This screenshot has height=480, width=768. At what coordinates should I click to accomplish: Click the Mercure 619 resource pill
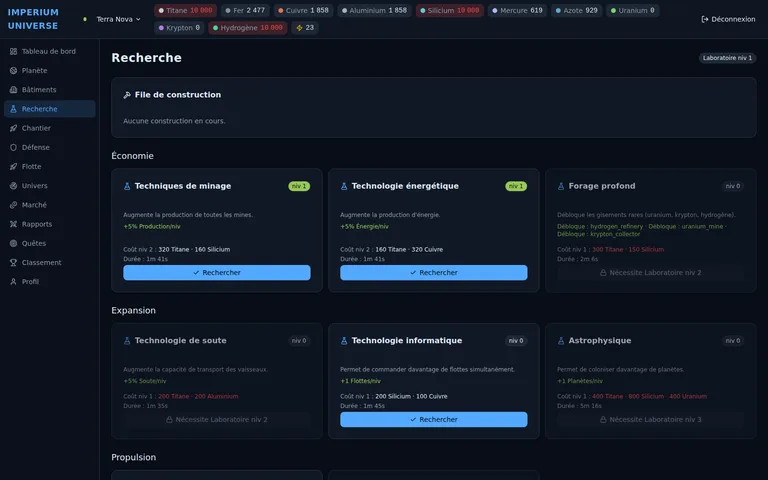click(517, 10)
